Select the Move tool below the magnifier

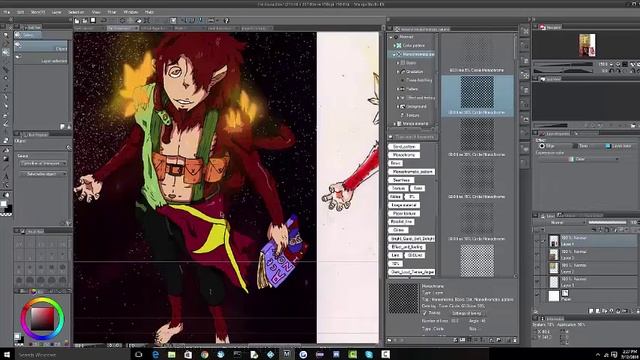click(6, 44)
